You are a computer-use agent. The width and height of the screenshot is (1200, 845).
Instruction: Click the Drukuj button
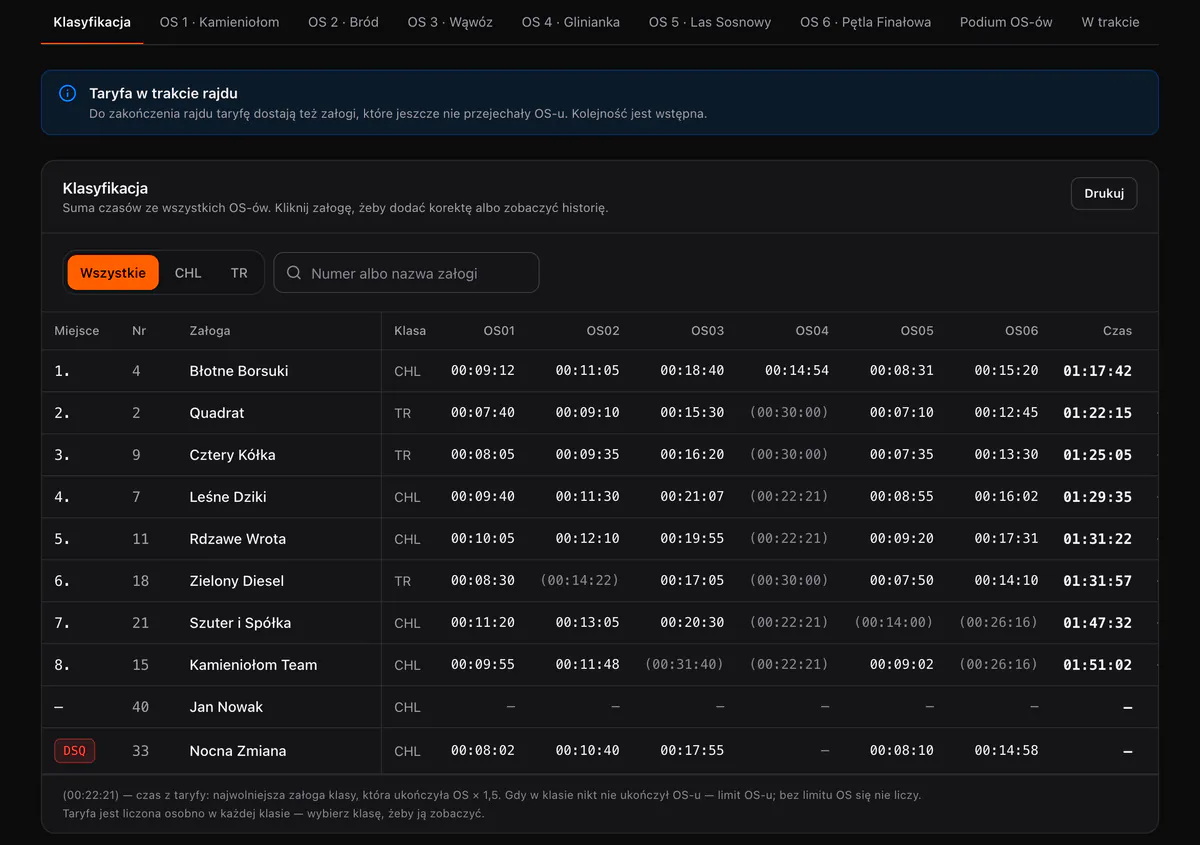tap(1104, 193)
